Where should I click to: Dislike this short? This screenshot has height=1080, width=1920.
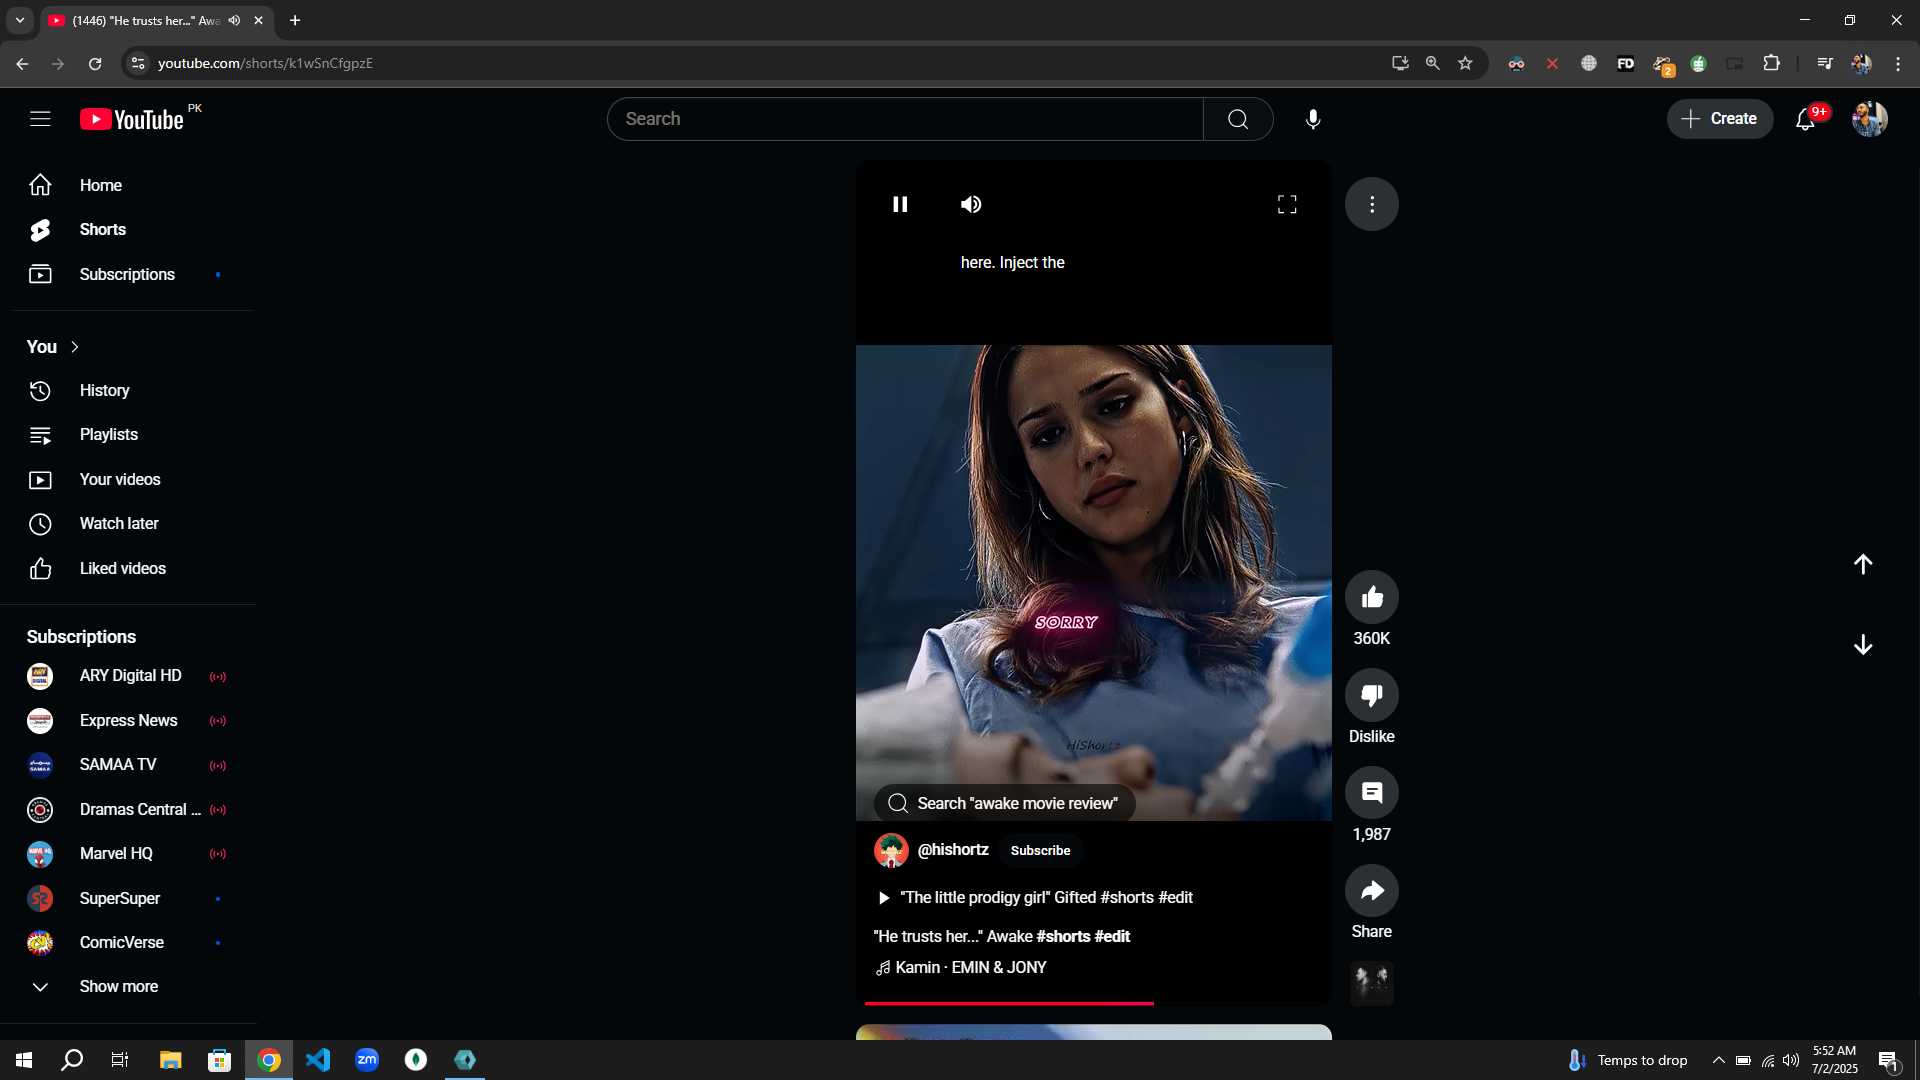pyautogui.click(x=1372, y=695)
